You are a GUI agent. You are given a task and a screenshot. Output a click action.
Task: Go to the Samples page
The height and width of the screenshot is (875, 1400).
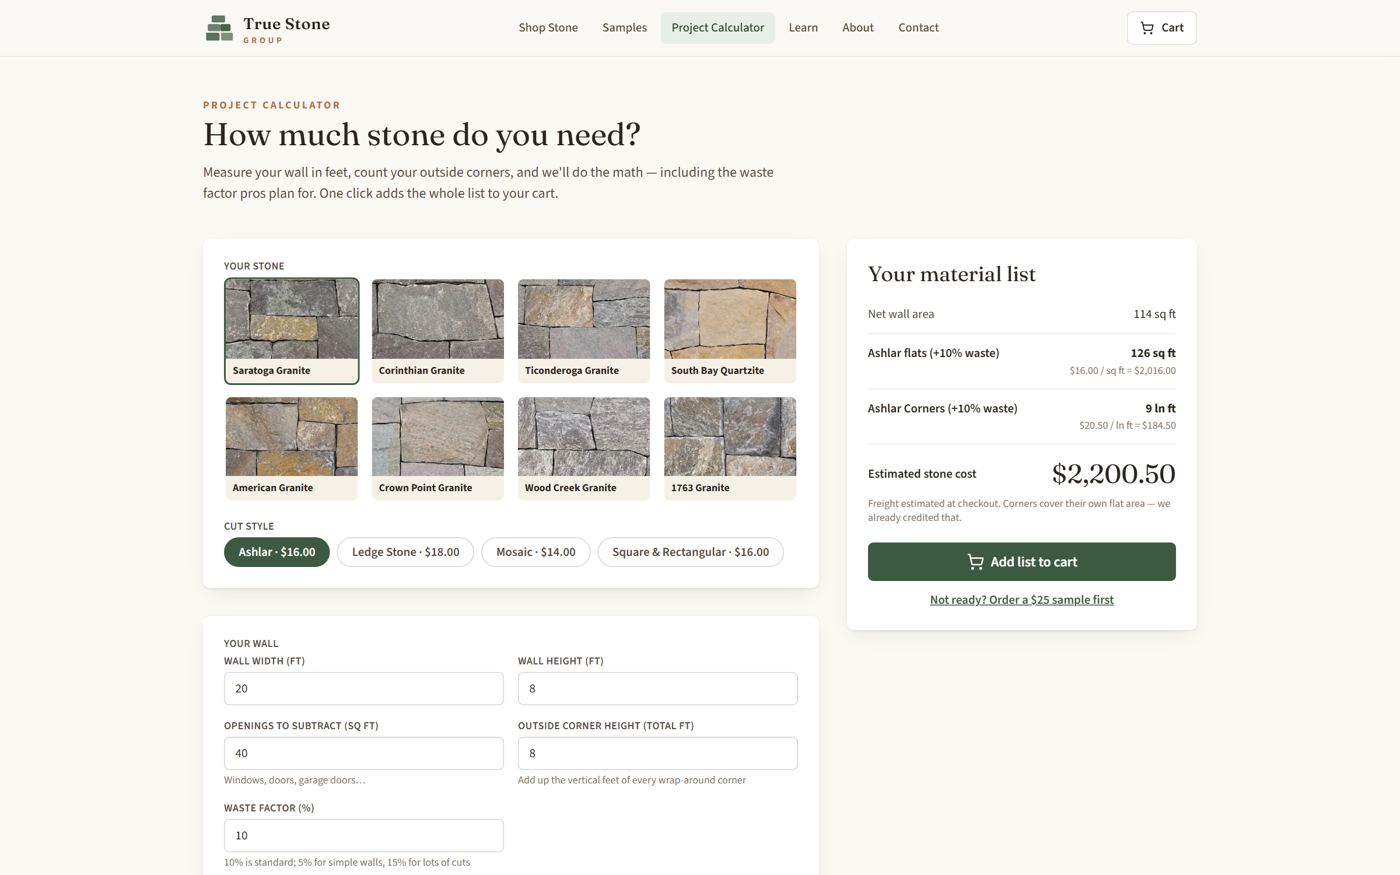[x=624, y=28]
